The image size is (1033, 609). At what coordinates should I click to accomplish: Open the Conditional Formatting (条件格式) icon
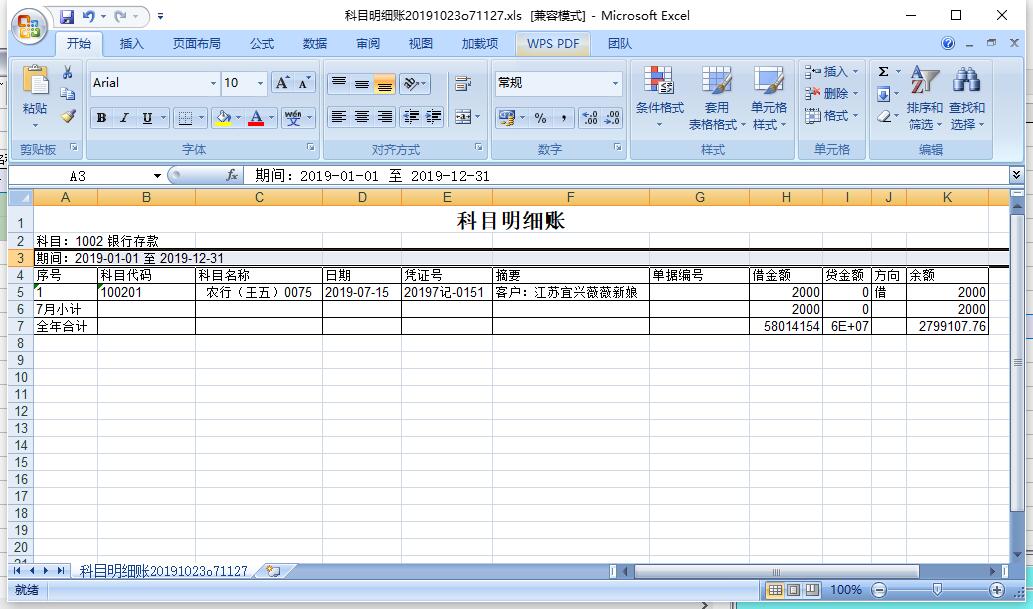pyautogui.click(x=658, y=82)
